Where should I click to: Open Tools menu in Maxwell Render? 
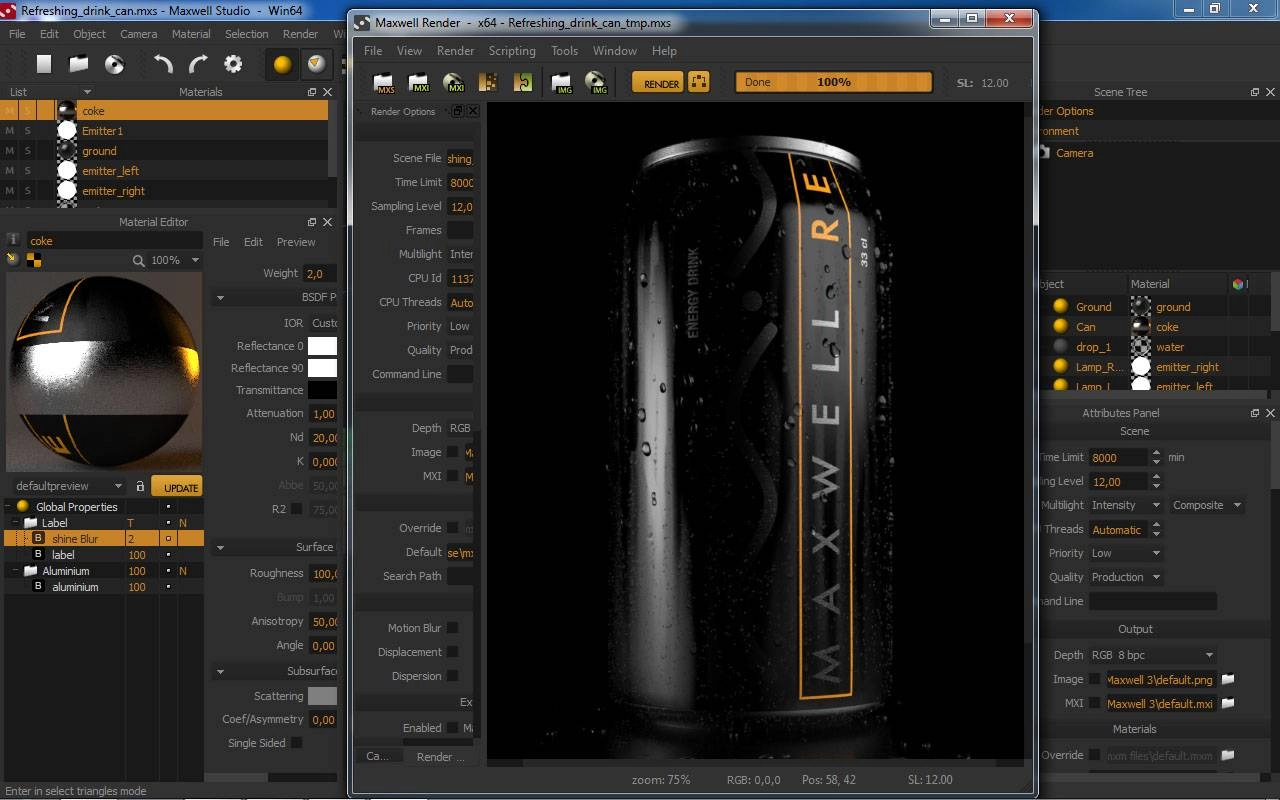tap(564, 51)
